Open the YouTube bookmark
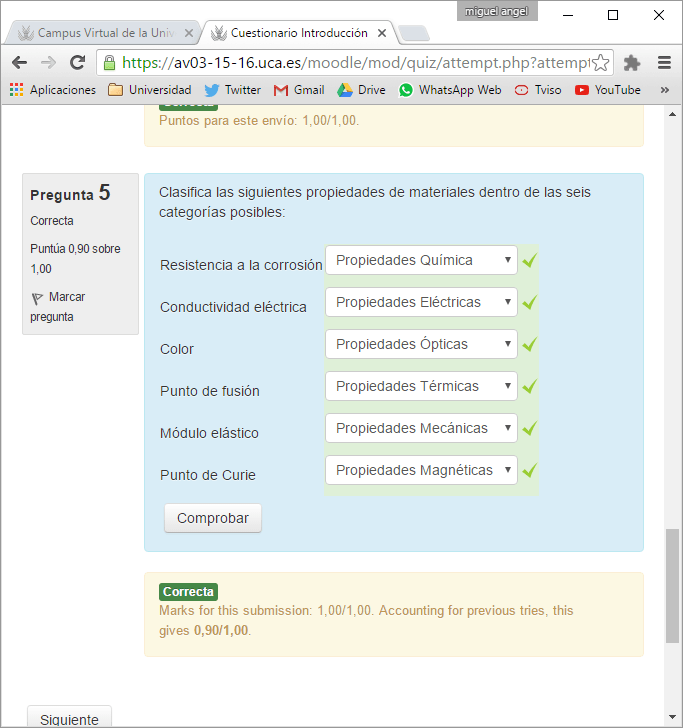 pos(608,90)
